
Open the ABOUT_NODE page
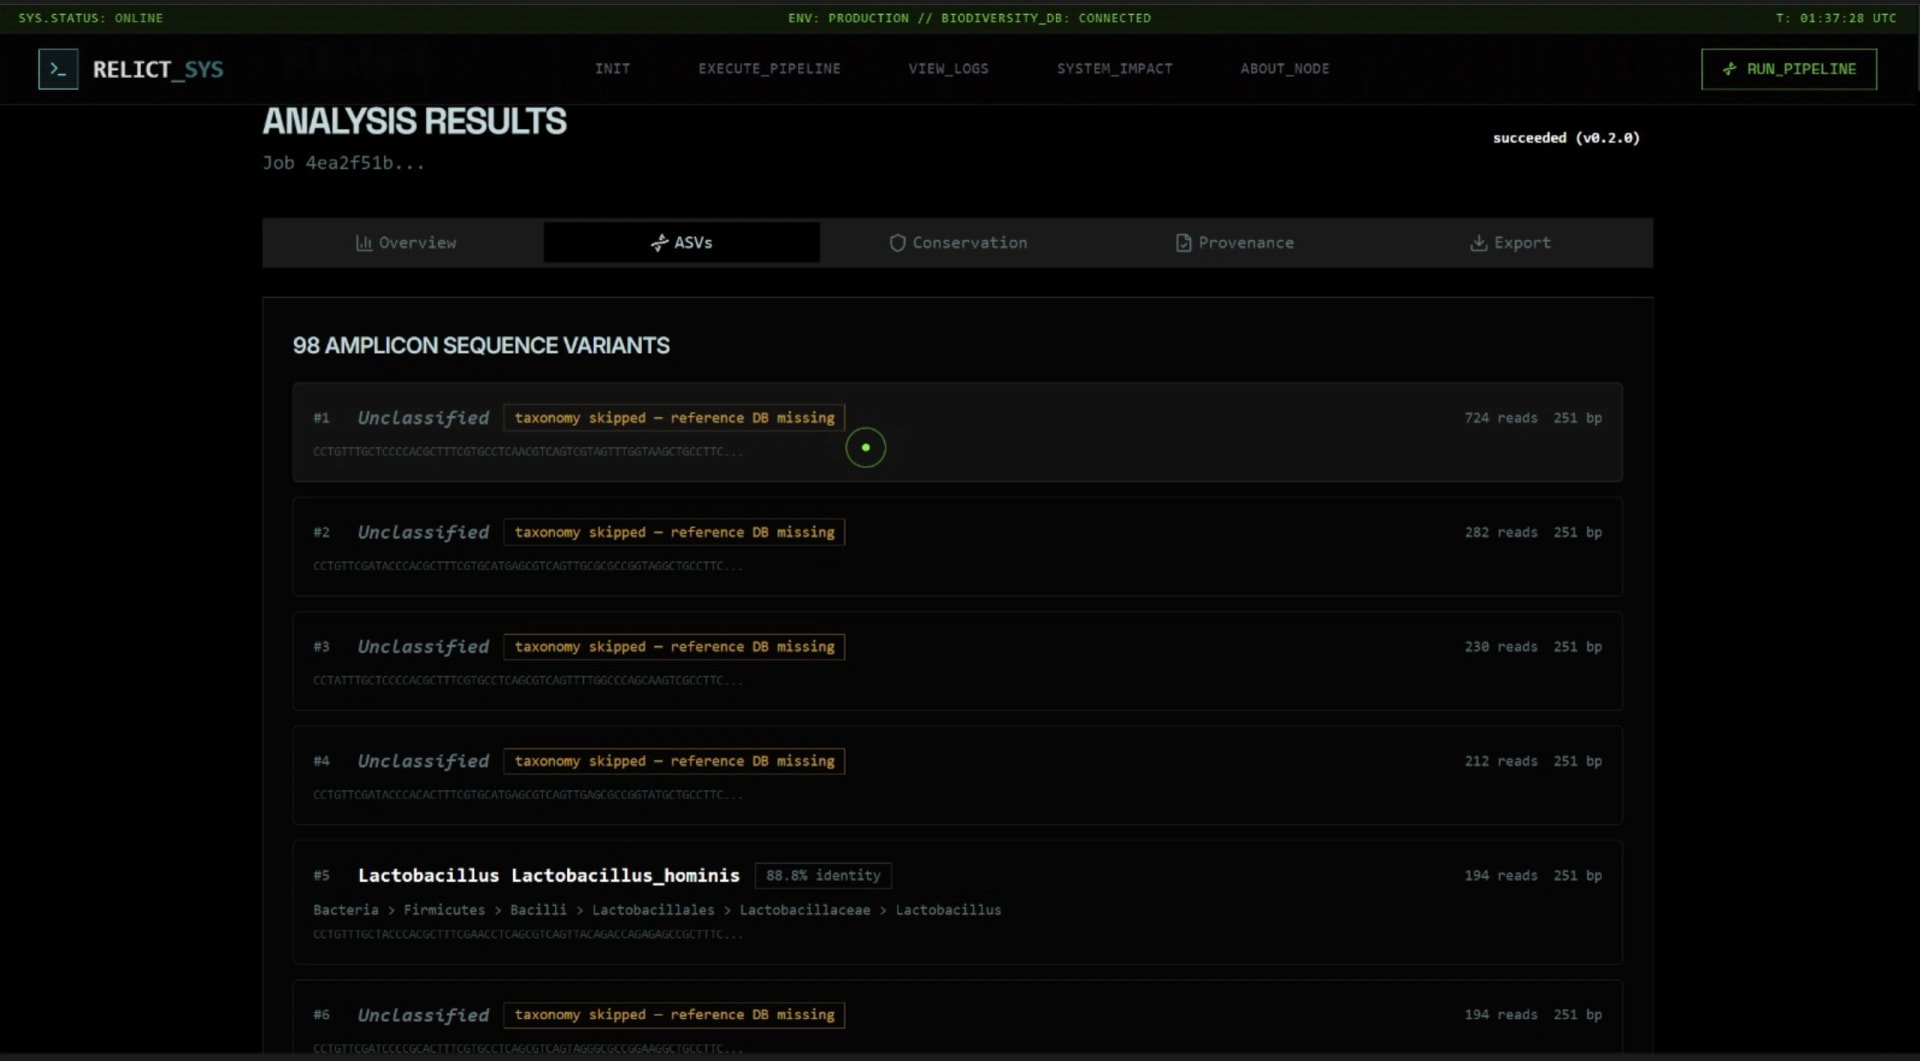coord(1284,69)
